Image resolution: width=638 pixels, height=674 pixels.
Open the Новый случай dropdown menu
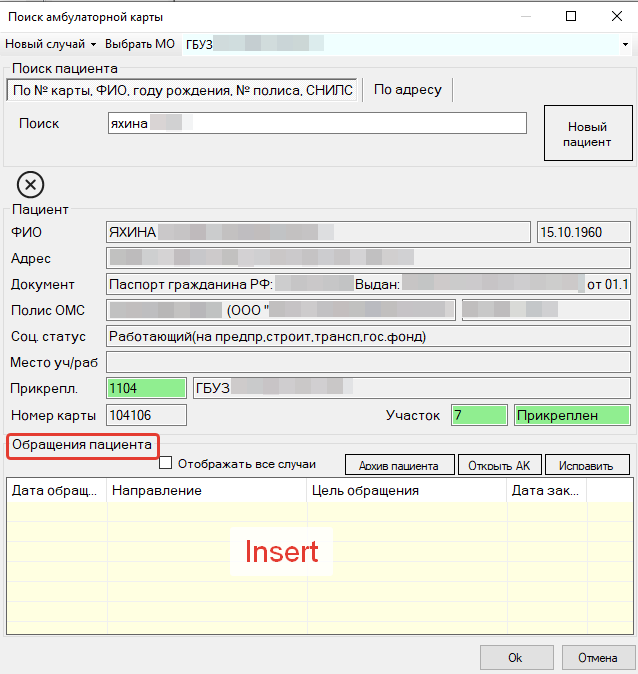point(50,45)
